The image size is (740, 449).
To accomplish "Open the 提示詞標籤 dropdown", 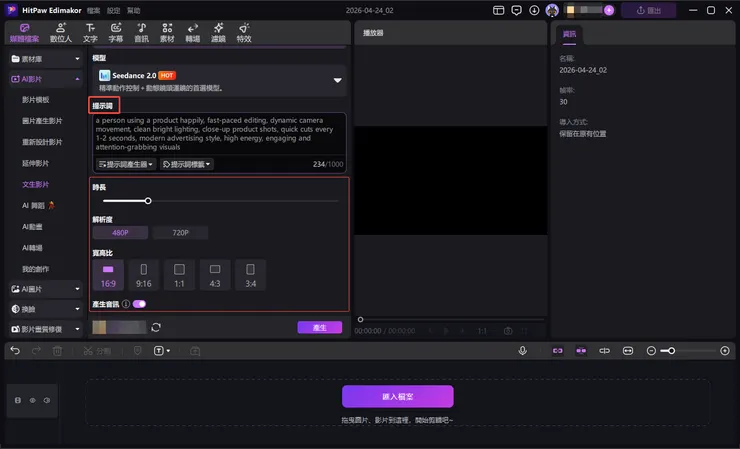I will tap(186, 164).
